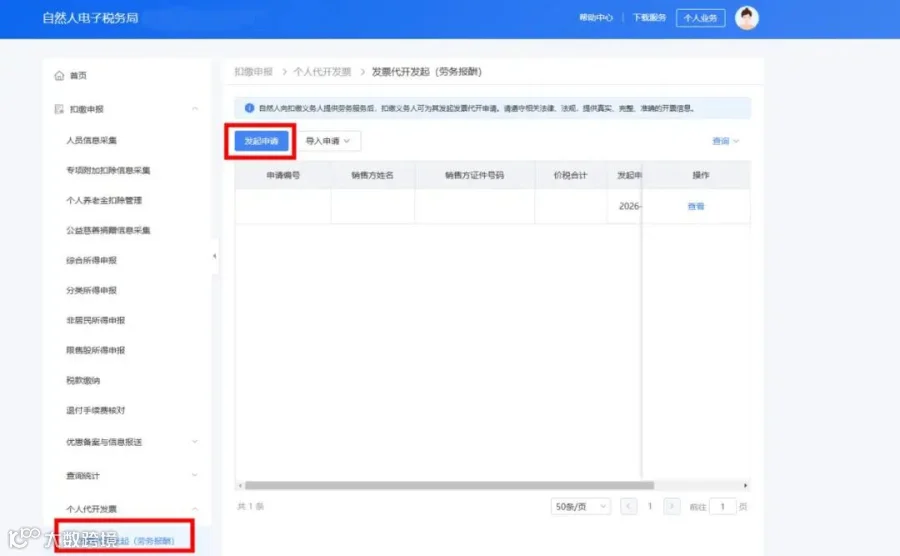Click 扣缴申报 breadcrumb link

click(x=253, y=72)
